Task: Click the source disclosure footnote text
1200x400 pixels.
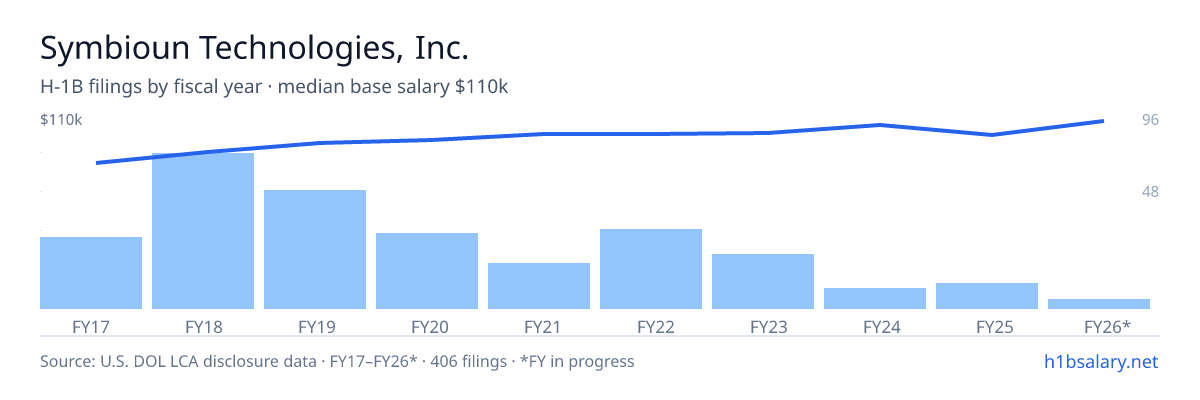Action: [337, 361]
